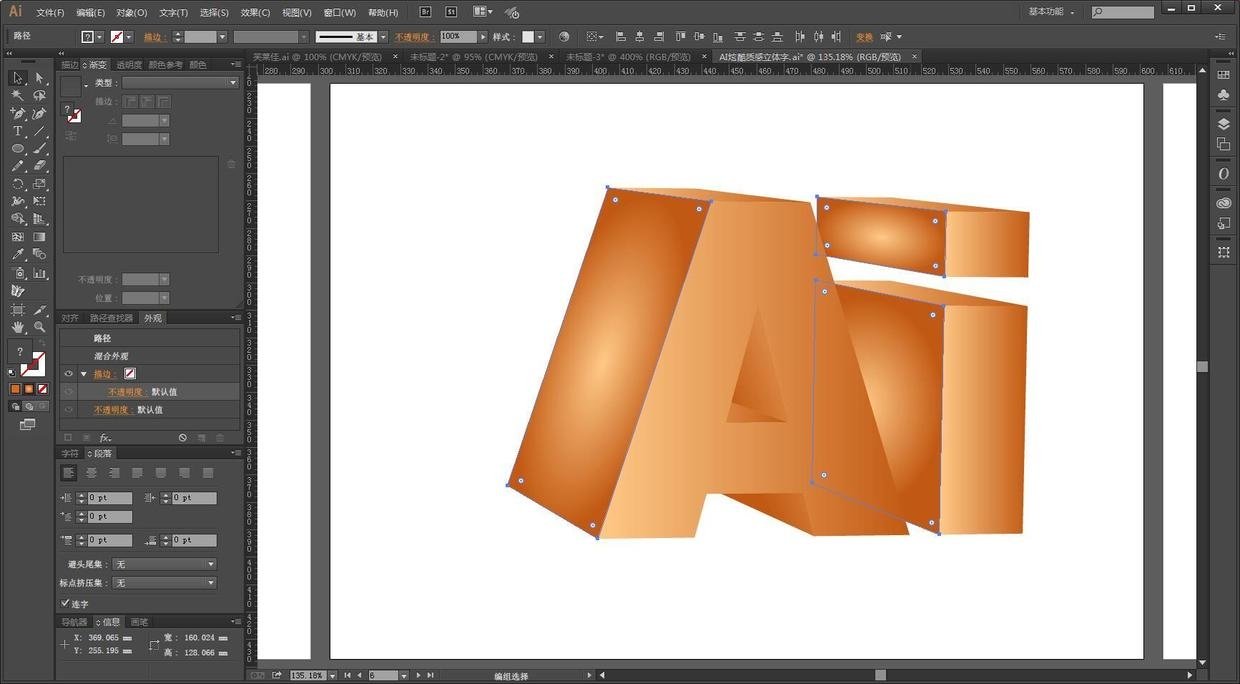Select the Hand tool
The image size is (1240, 684).
18,326
